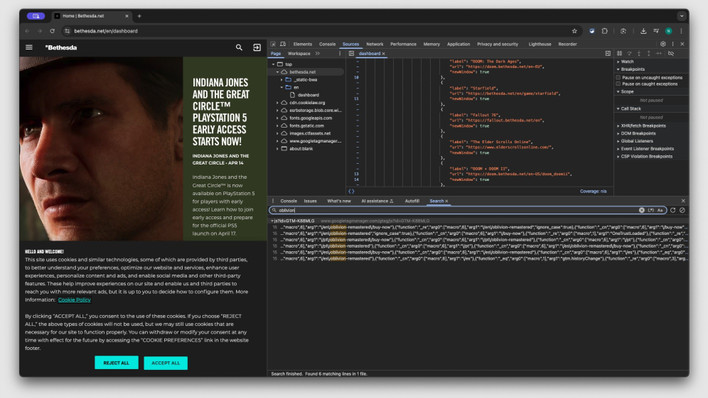Viewport: 708px width, 398px height.
Task: Open the DevTools customize three-dot menu
Action: pyautogui.click(x=673, y=44)
